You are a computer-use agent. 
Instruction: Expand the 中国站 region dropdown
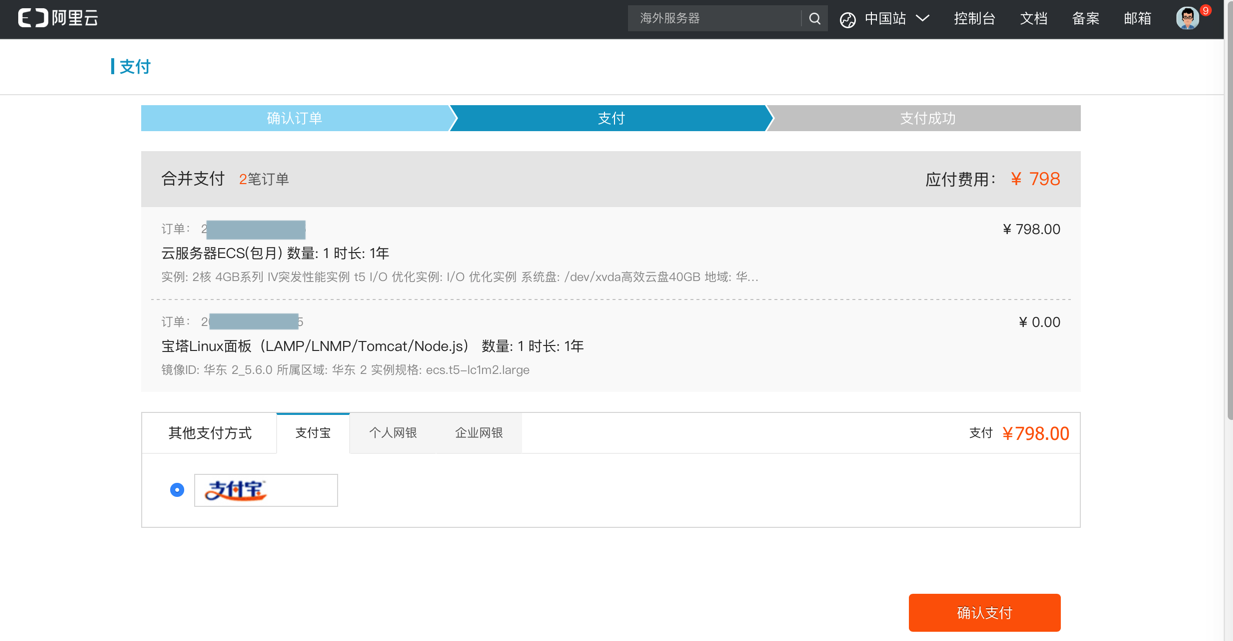pyautogui.click(x=898, y=18)
